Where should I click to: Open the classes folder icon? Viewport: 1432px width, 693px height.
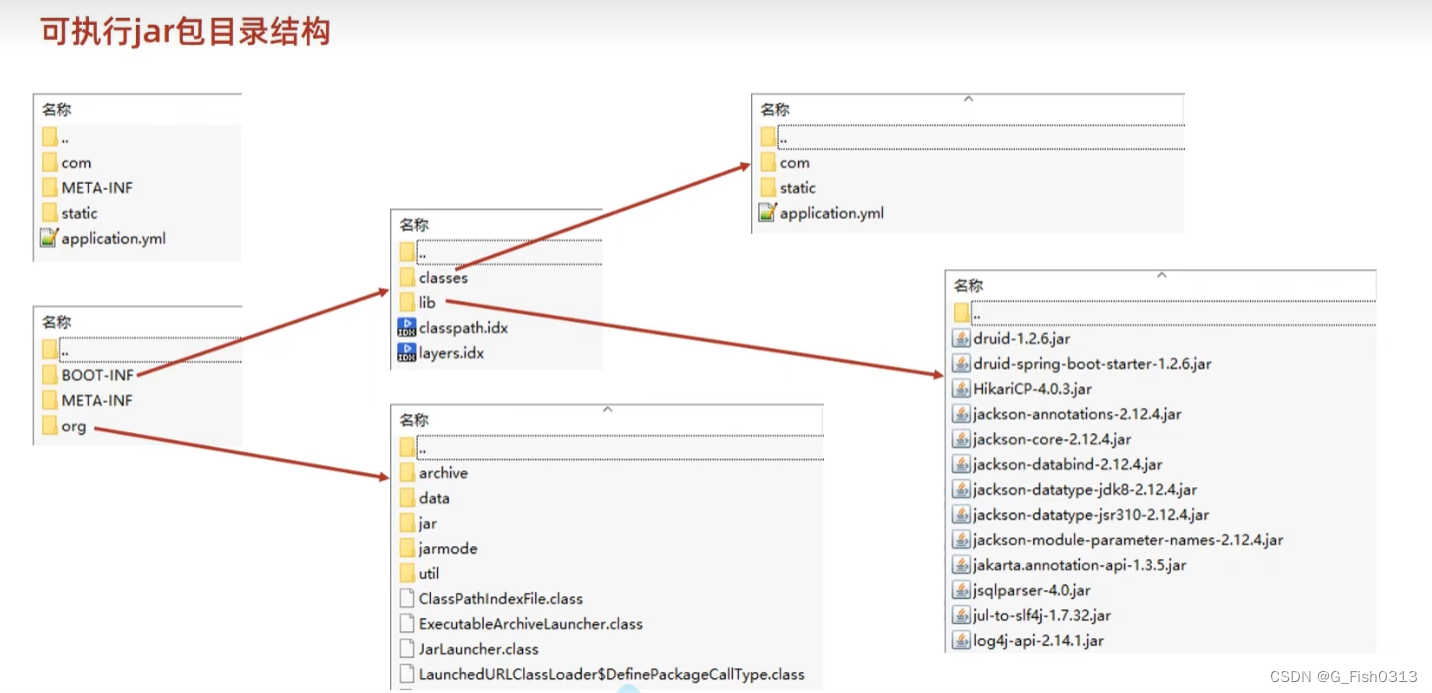407,277
